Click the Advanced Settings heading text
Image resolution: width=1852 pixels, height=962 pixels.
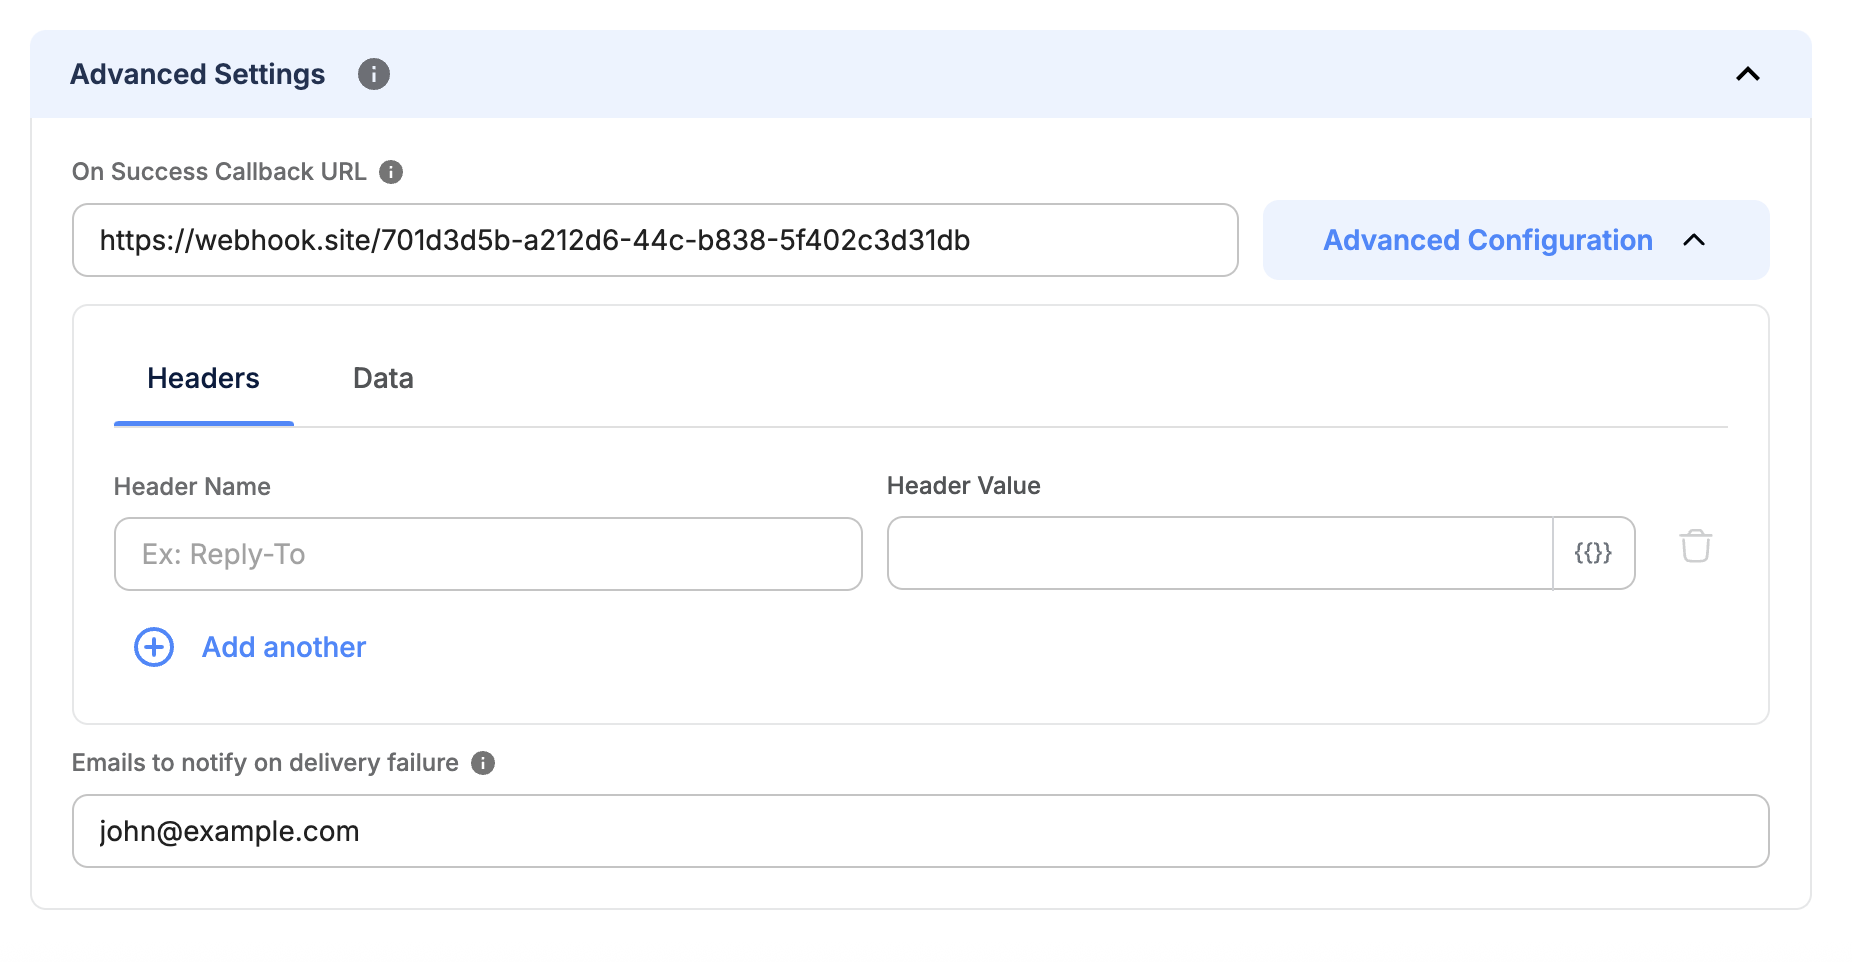tap(197, 74)
